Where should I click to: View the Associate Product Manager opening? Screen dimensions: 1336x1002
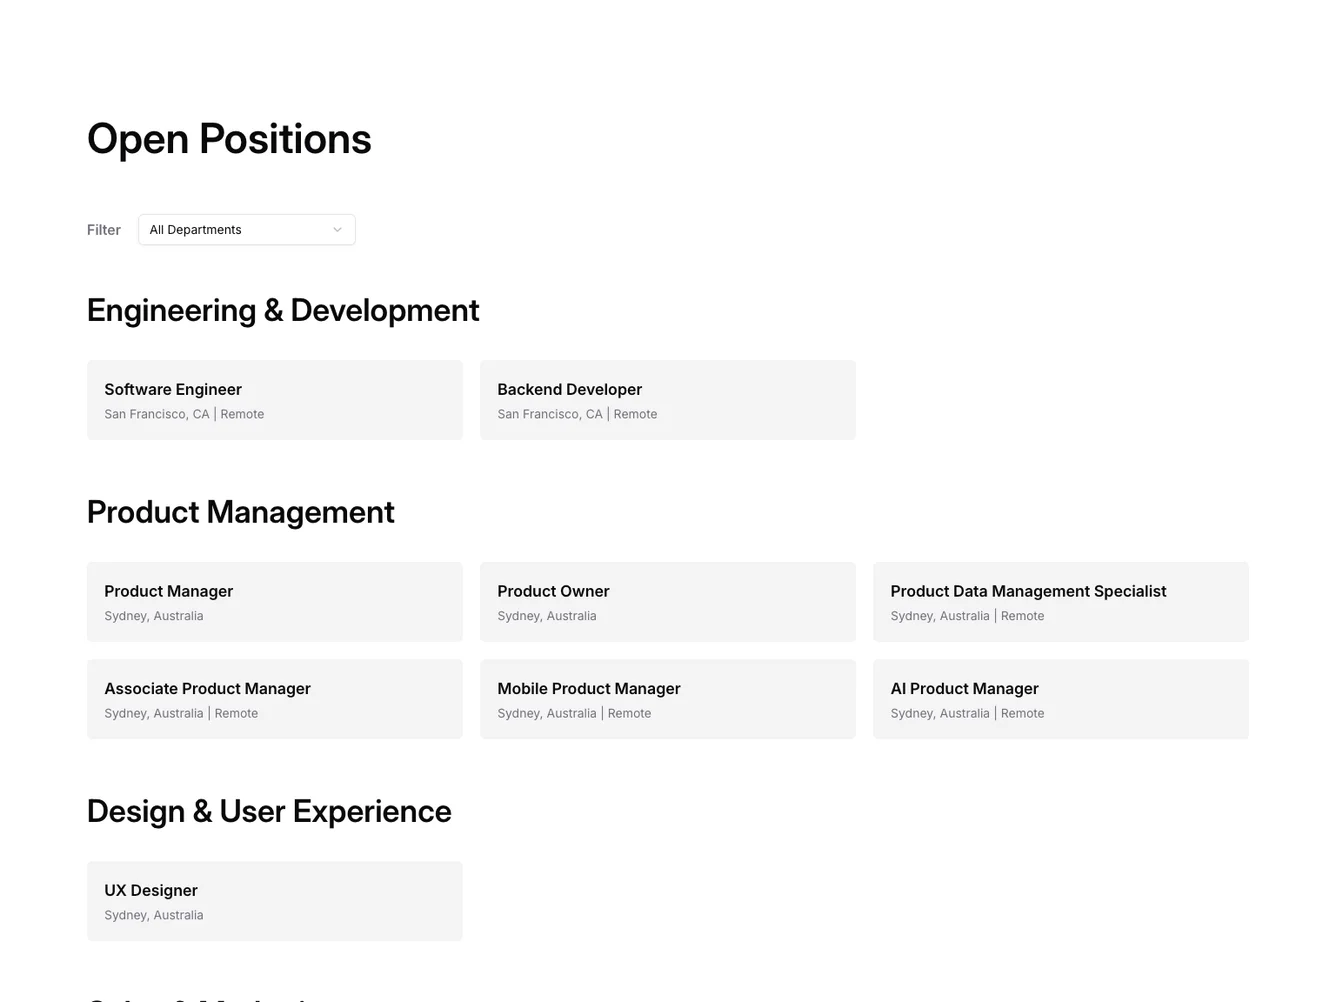tap(274, 698)
